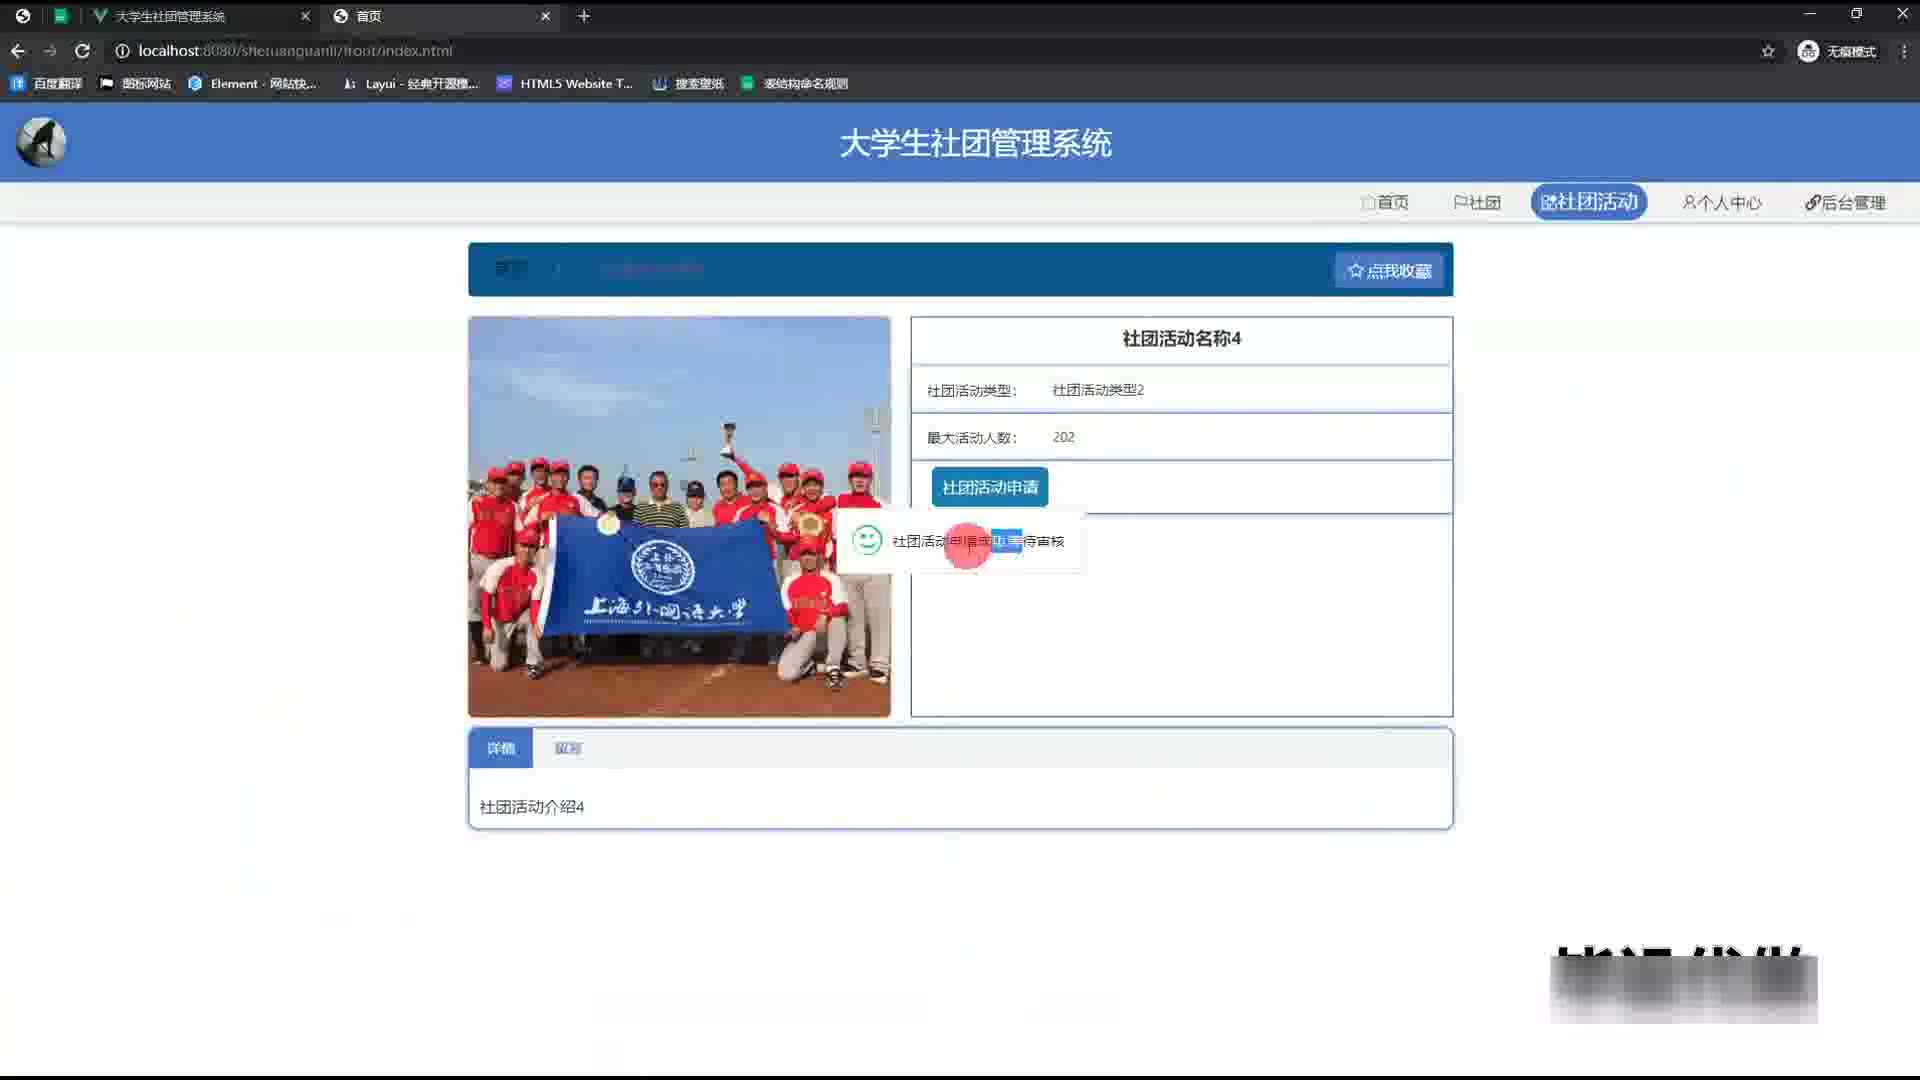Open 个人中心 from navigation

[1722, 203]
